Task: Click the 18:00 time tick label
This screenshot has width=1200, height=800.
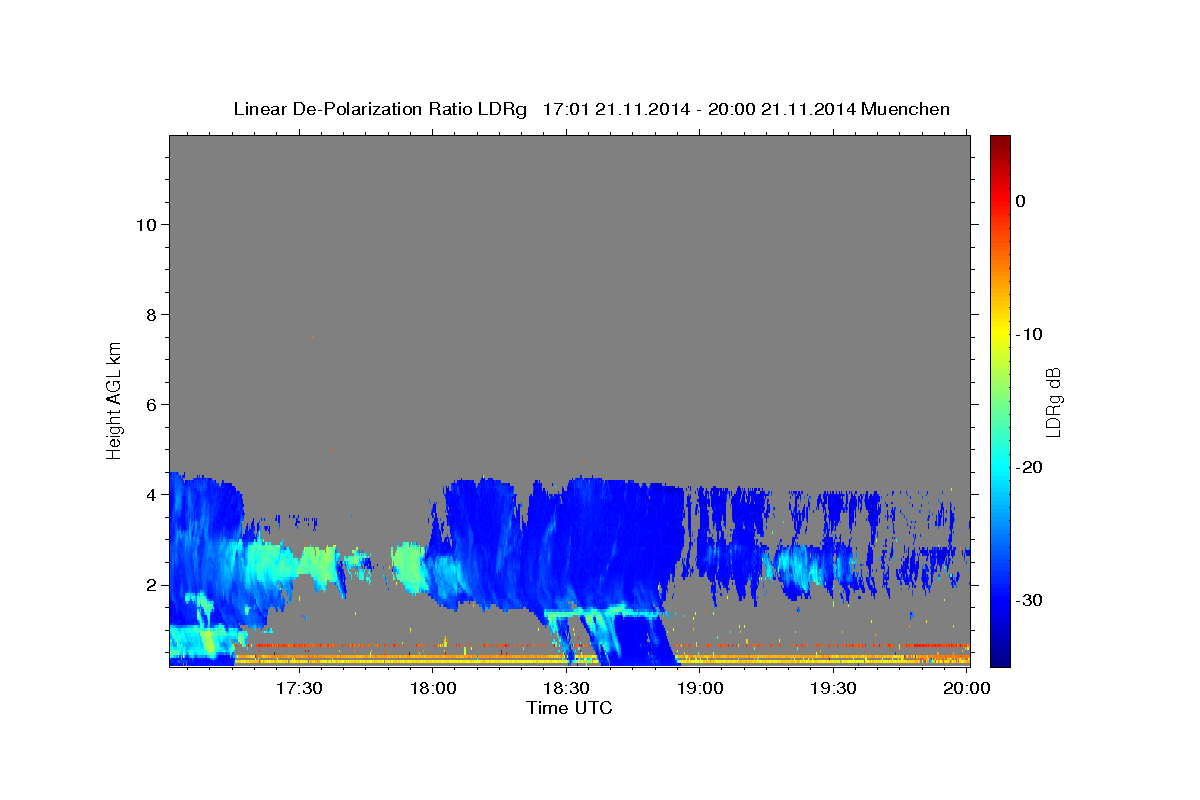Action: point(433,688)
